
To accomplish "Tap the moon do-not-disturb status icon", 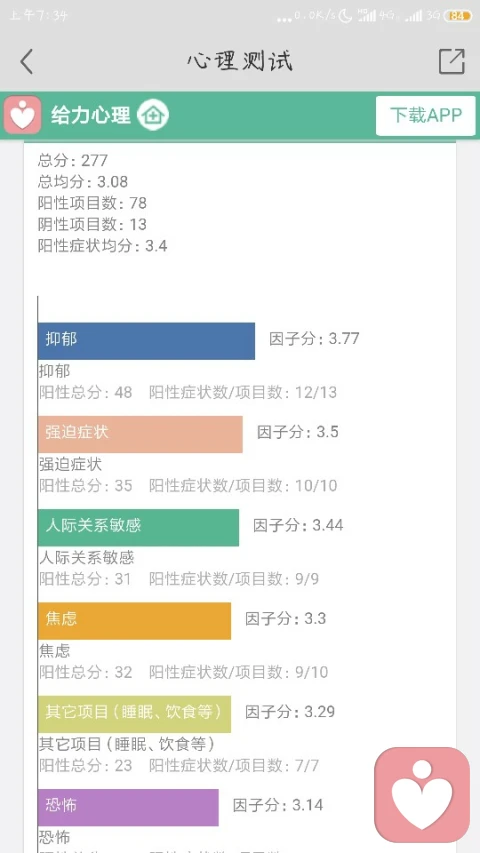I will pyautogui.click(x=345, y=16).
